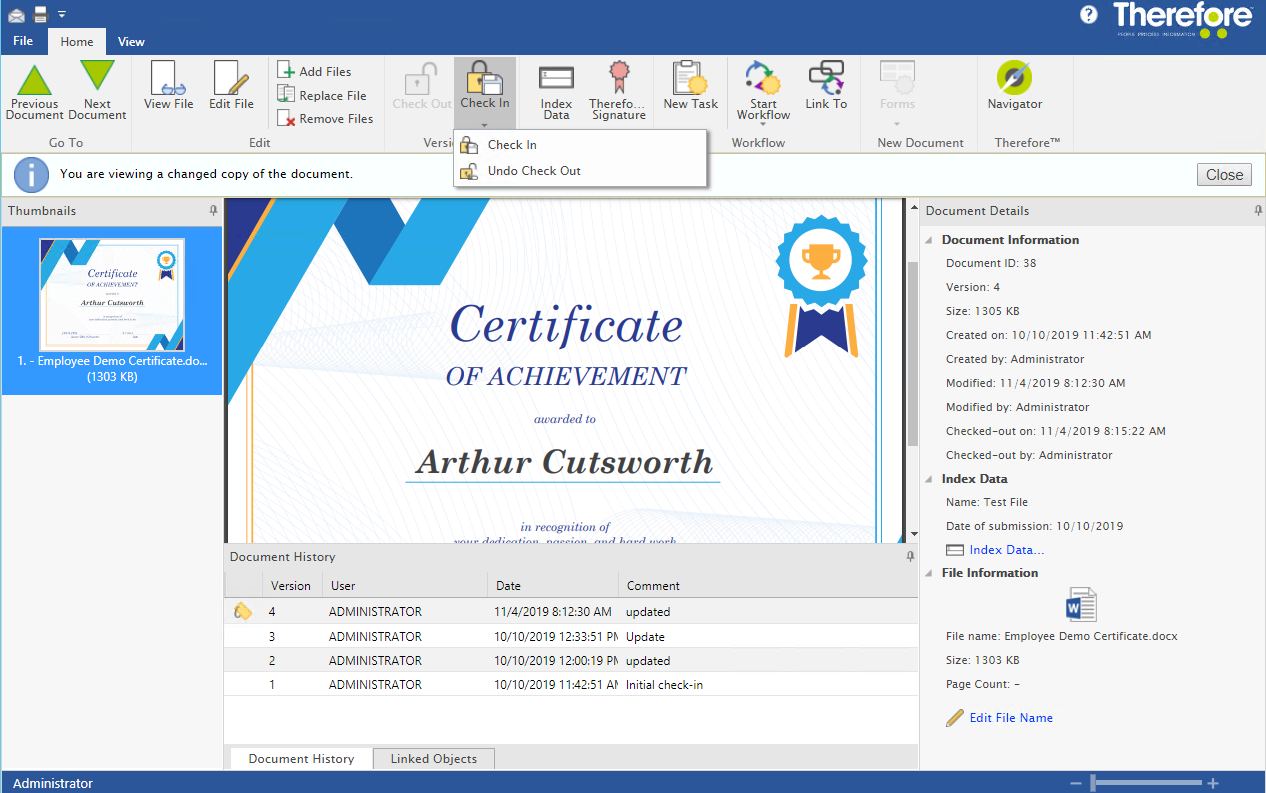This screenshot has width=1266, height=793.
Task: Close the changed copy notification
Action: point(1224,174)
